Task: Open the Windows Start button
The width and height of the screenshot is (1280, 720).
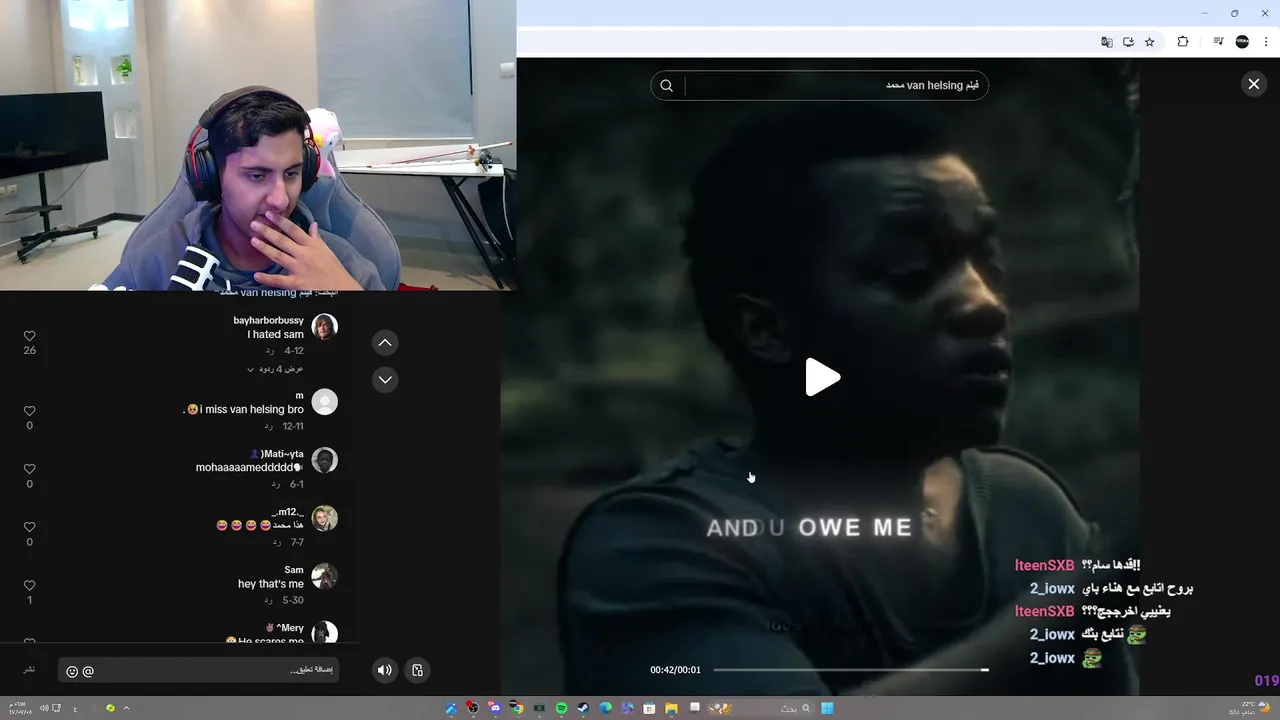Action: (x=827, y=708)
